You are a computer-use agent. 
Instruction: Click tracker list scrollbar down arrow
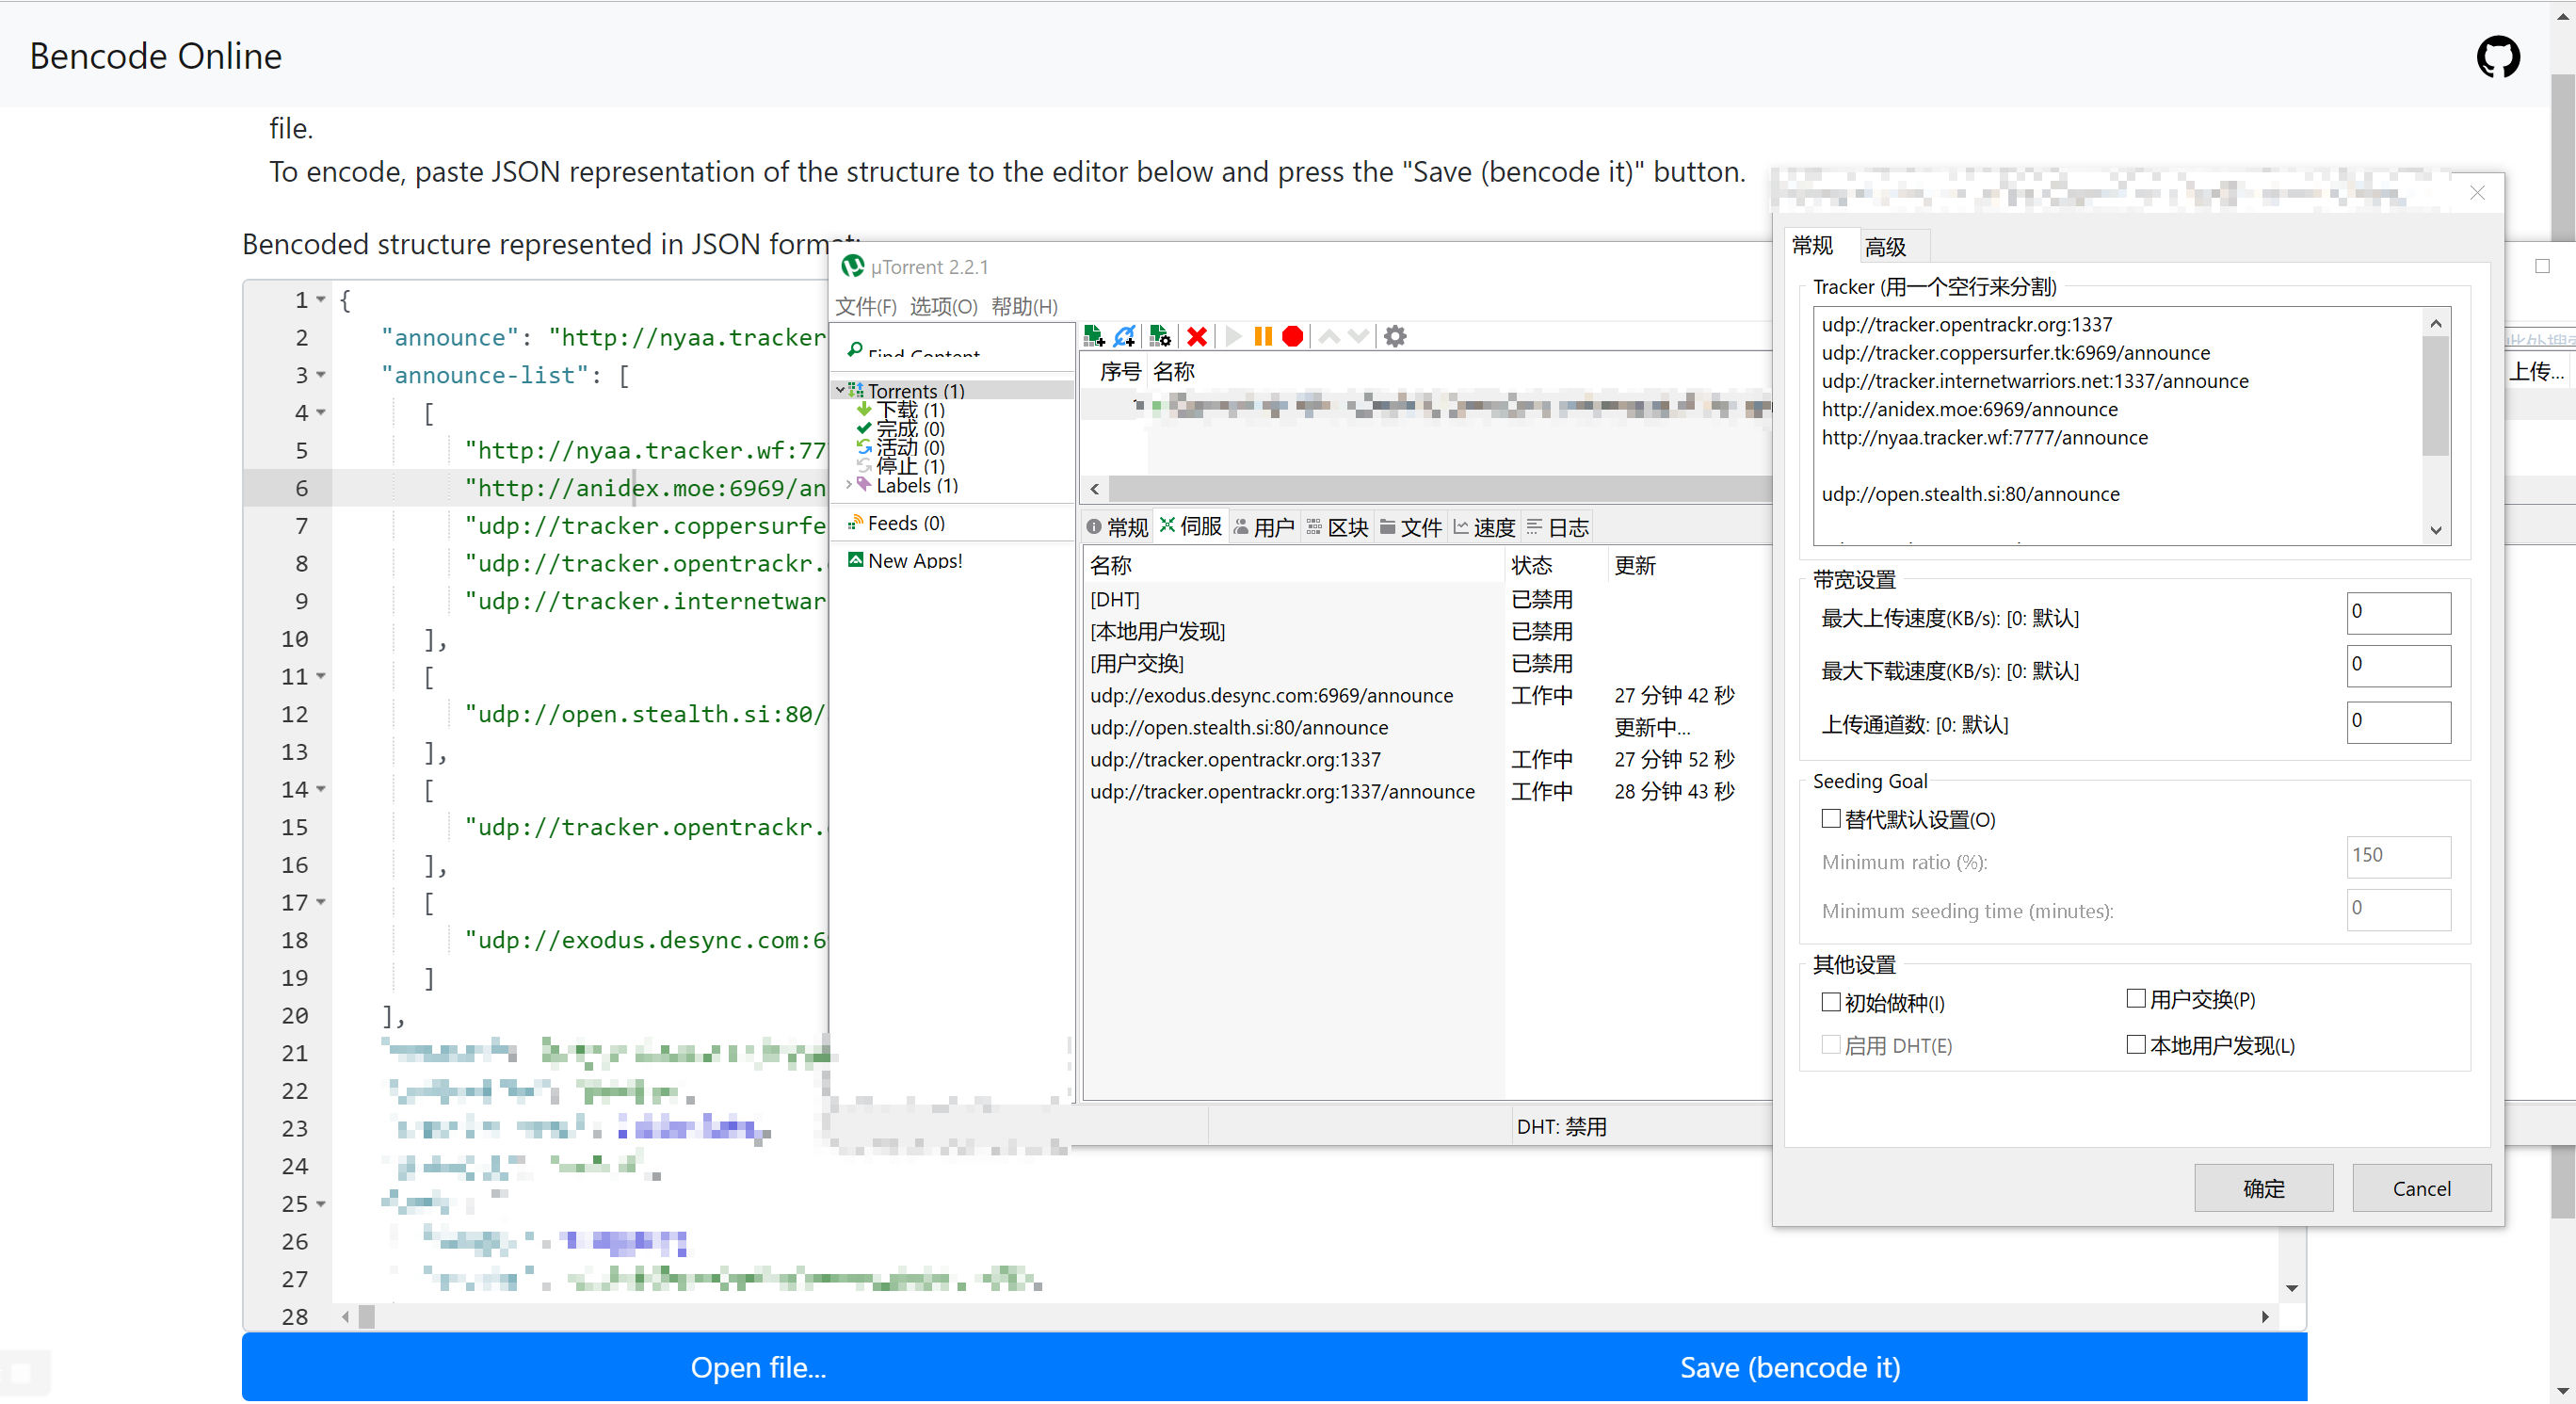point(2436,530)
